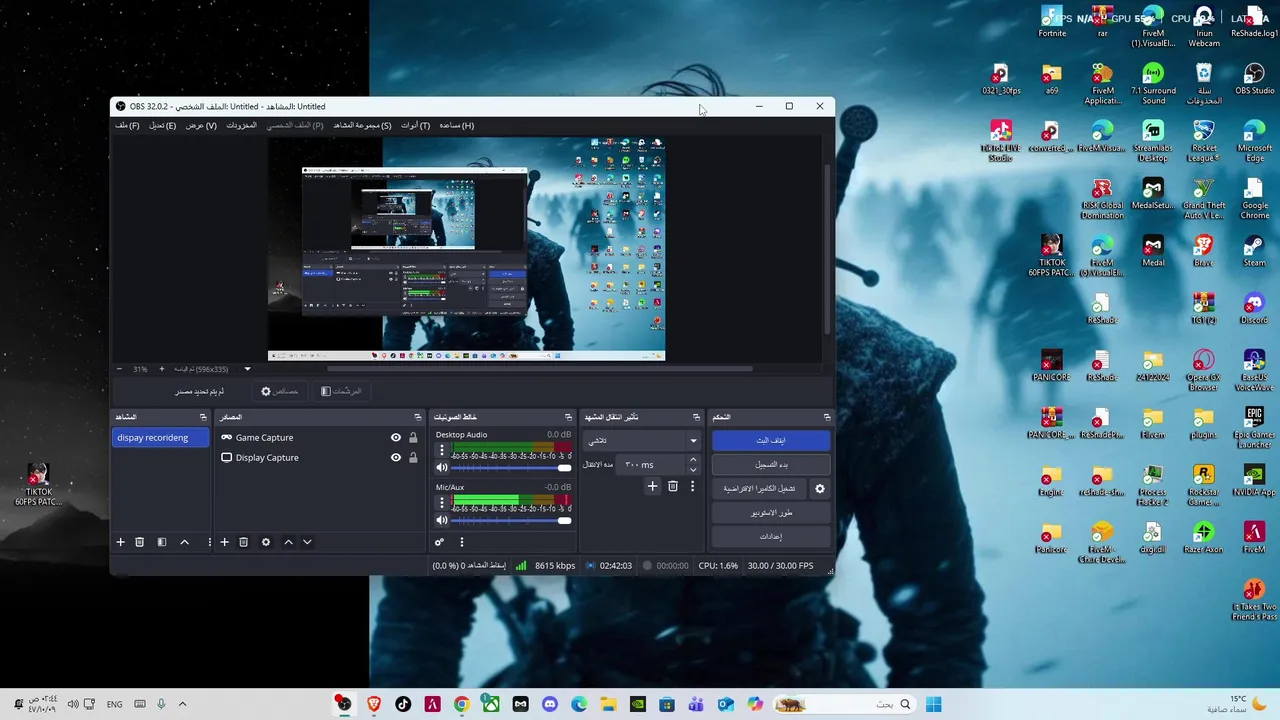Zoom in preview with the plus icon

pos(162,369)
